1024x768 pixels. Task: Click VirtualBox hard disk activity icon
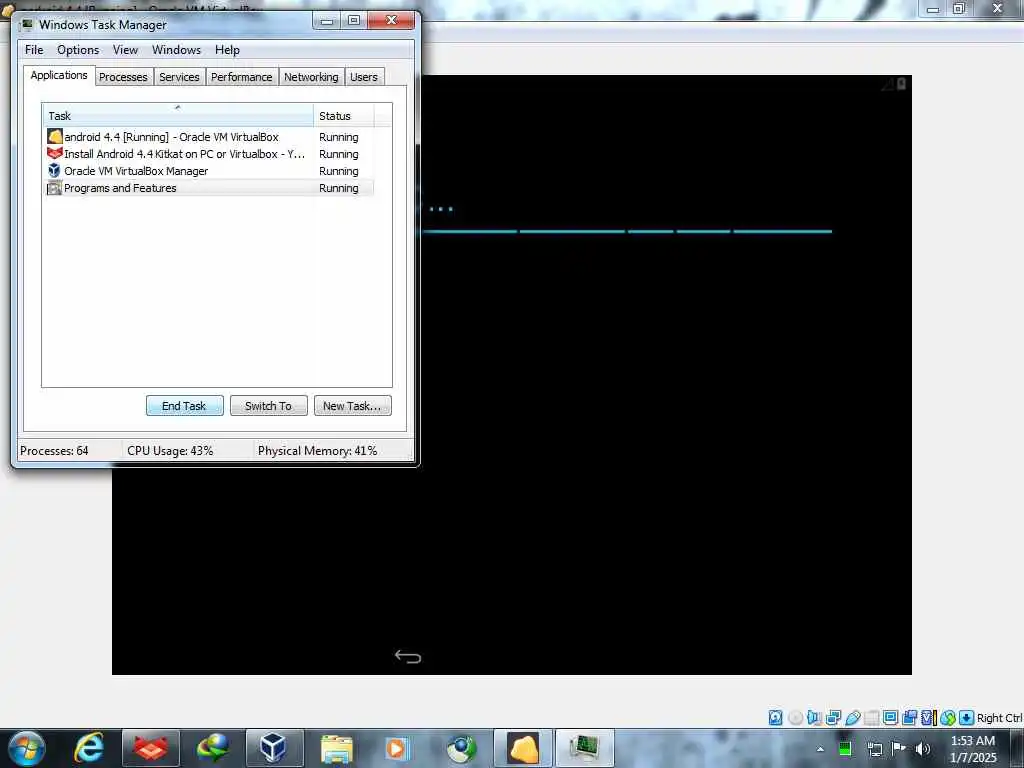pos(775,718)
